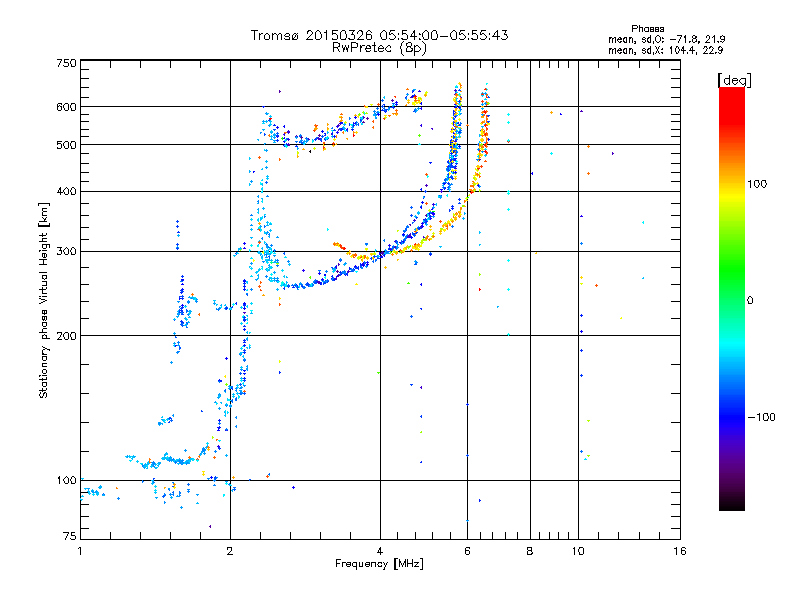Click the Stationary phase Virtual Height axis label
The image size is (800, 600).
point(43,301)
